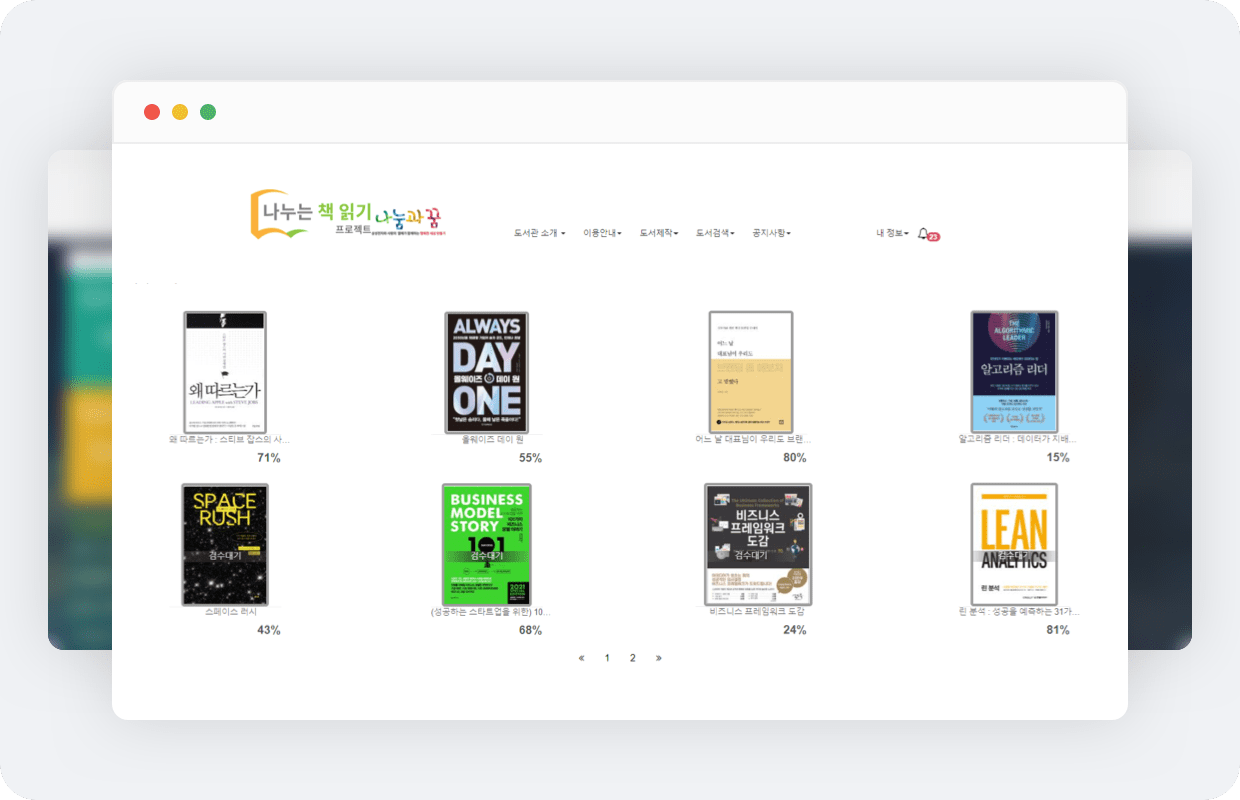The height and width of the screenshot is (800, 1240).
Task: Expand the 이용안내 menu
Action: pos(602,233)
